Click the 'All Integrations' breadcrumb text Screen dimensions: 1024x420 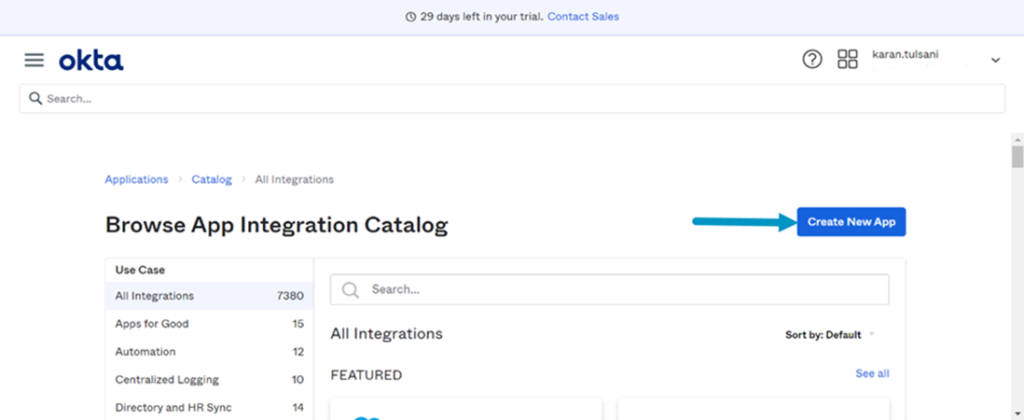click(x=294, y=179)
